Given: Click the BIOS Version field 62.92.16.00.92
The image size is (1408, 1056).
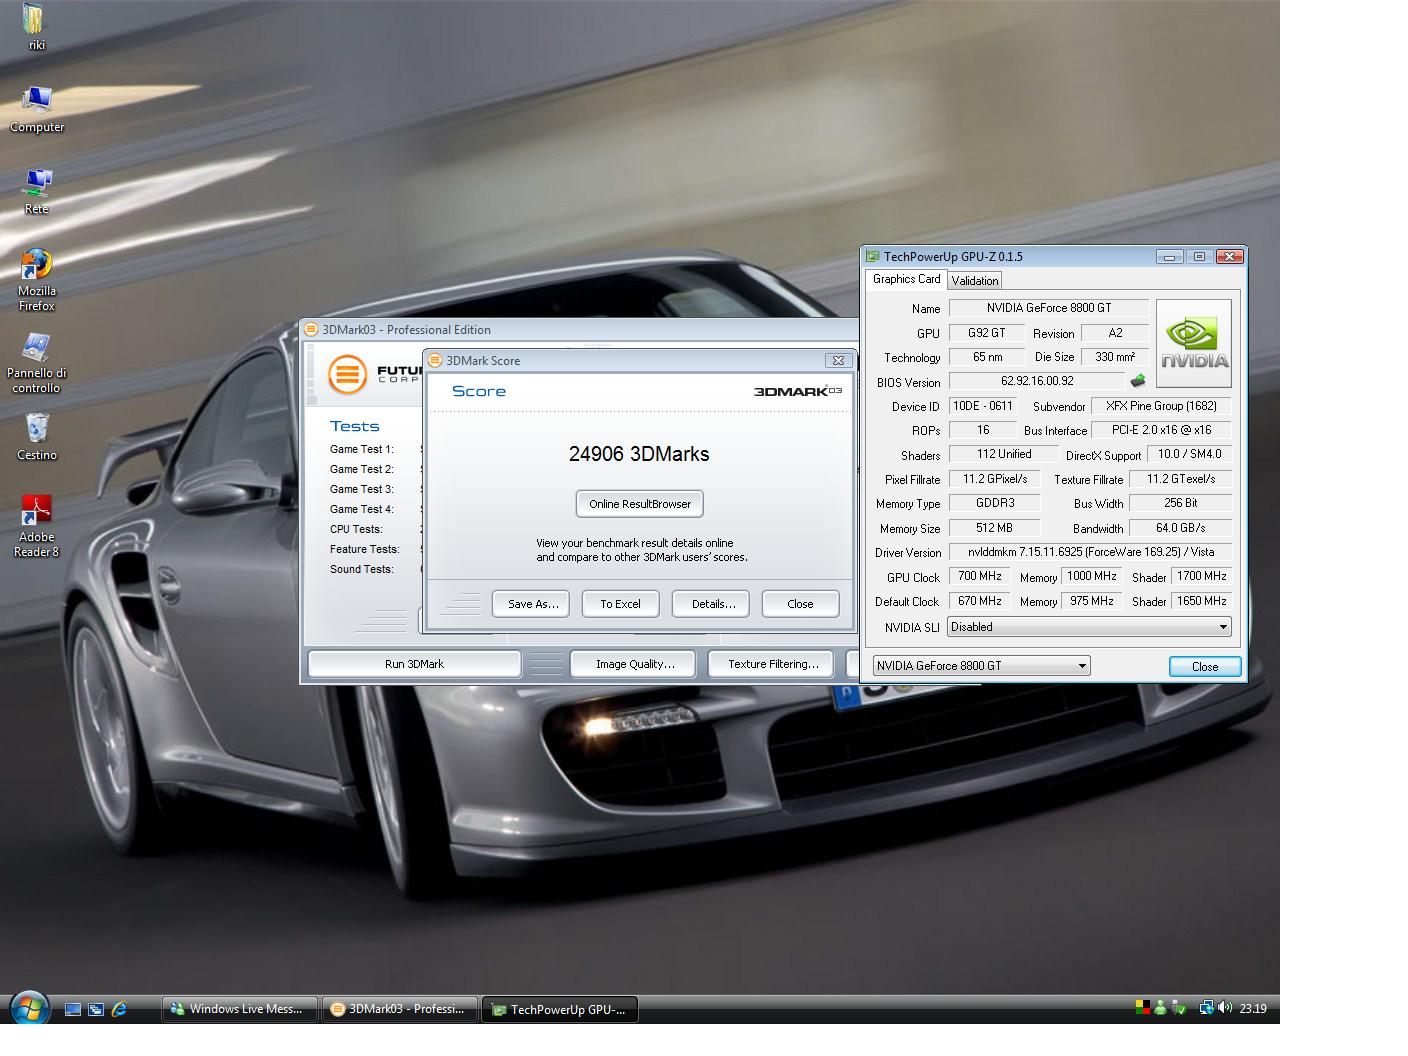Looking at the screenshot, I should [x=1037, y=381].
